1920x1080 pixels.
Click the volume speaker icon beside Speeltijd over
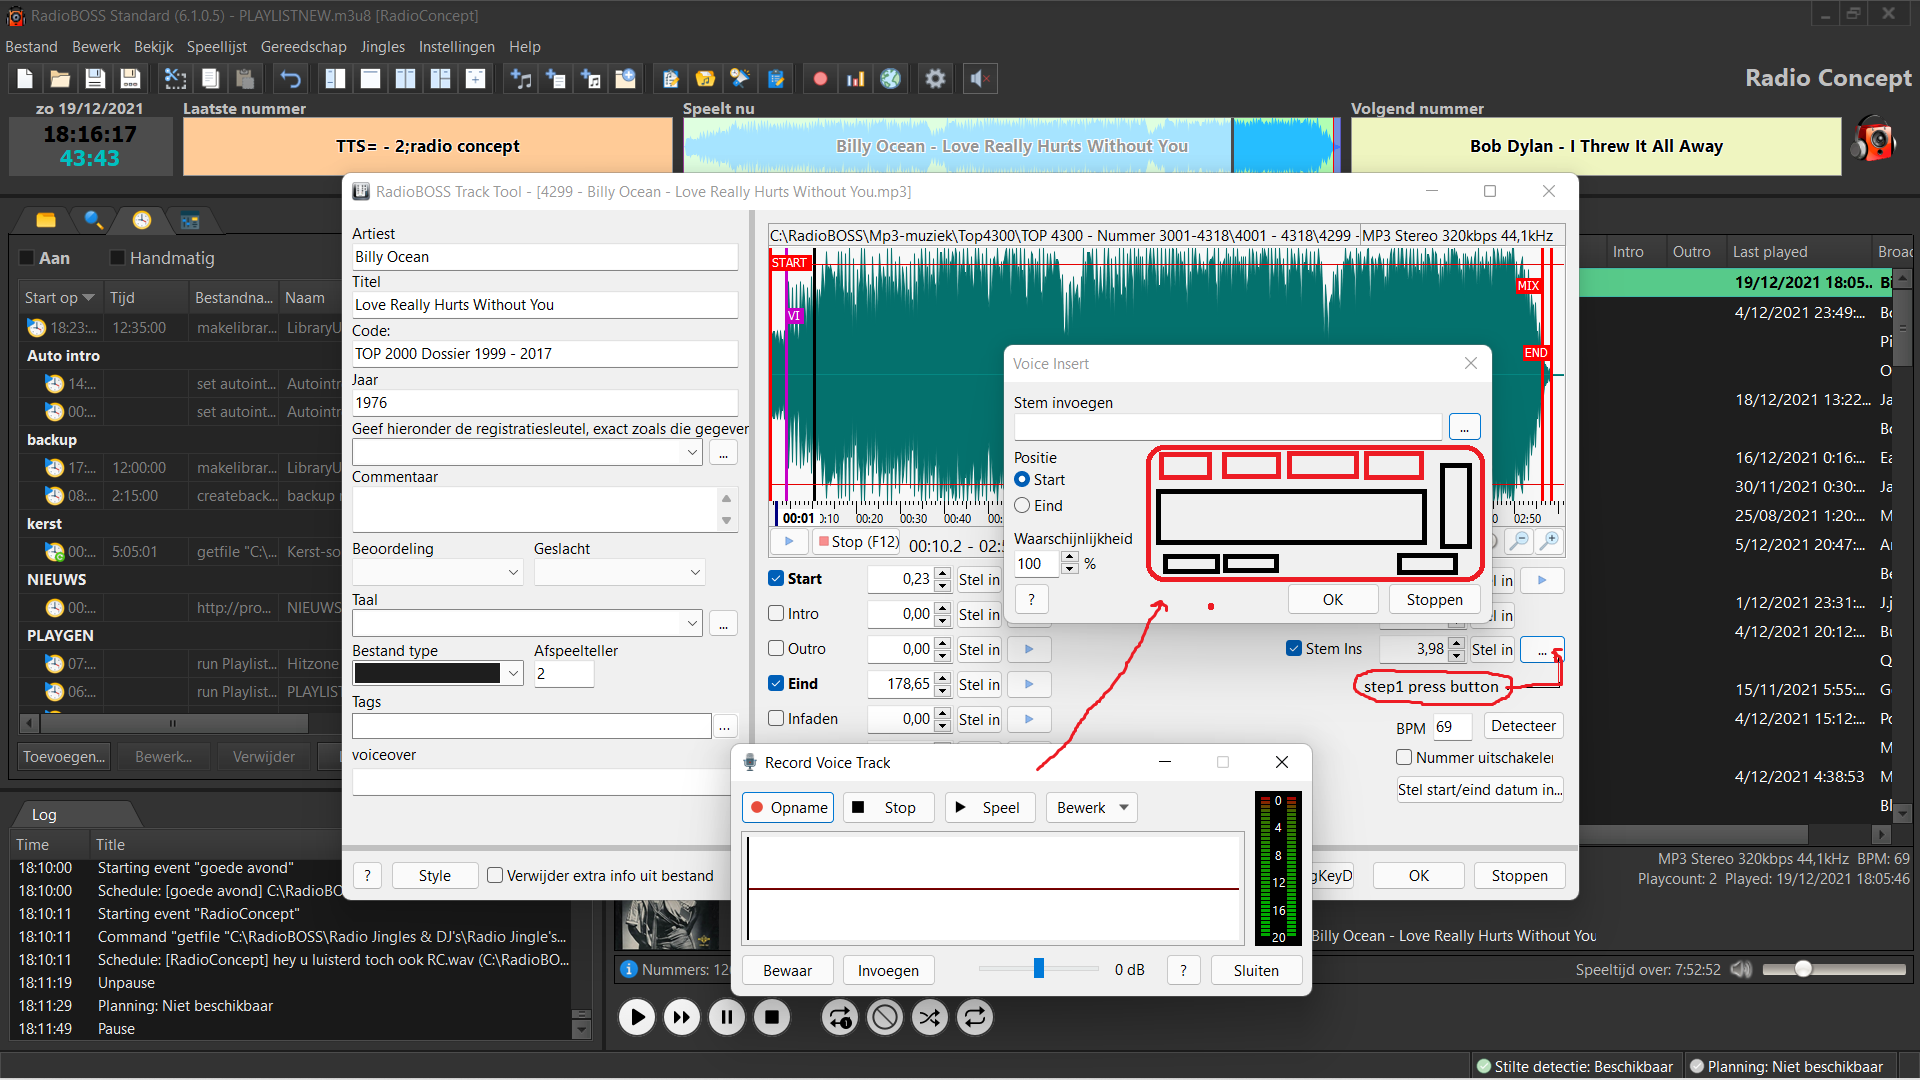tap(1741, 969)
